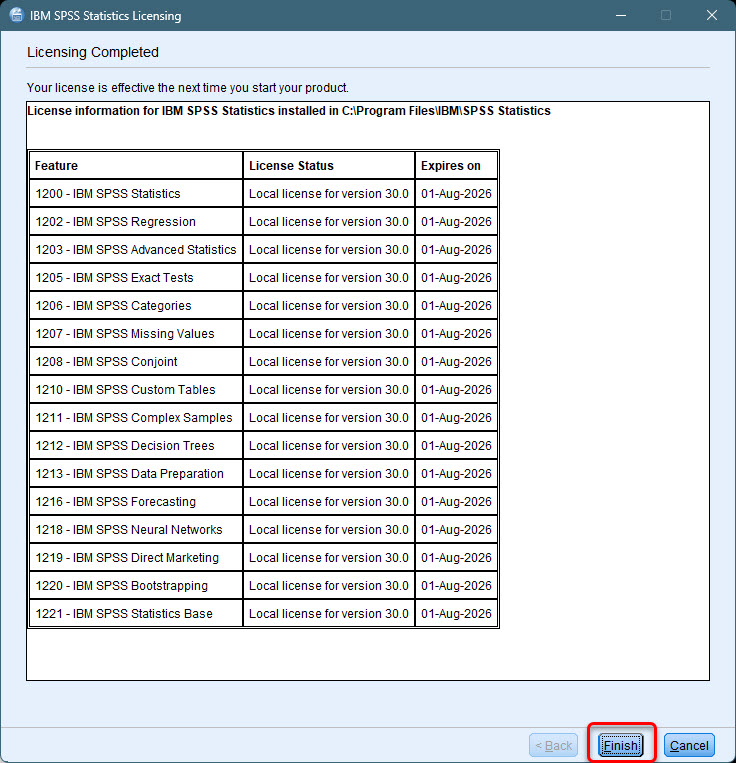736x763 pixels.
Task: Click the IBM SPSS Statistics Licensing window title
Action: coord(106,16)
